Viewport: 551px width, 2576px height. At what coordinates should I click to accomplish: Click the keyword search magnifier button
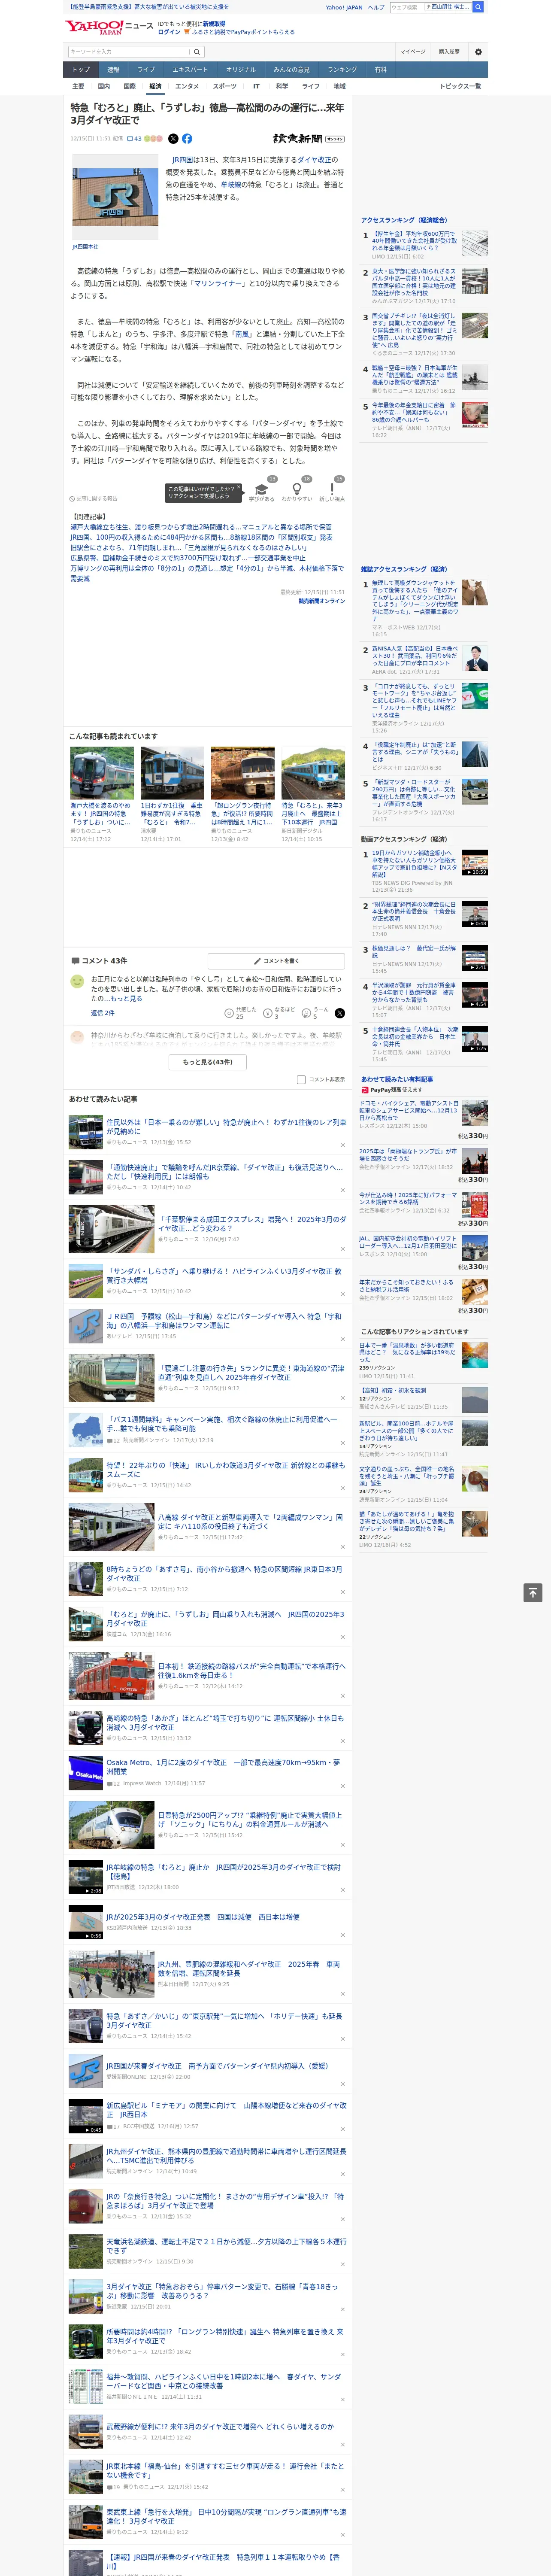[x=197, y=52]
